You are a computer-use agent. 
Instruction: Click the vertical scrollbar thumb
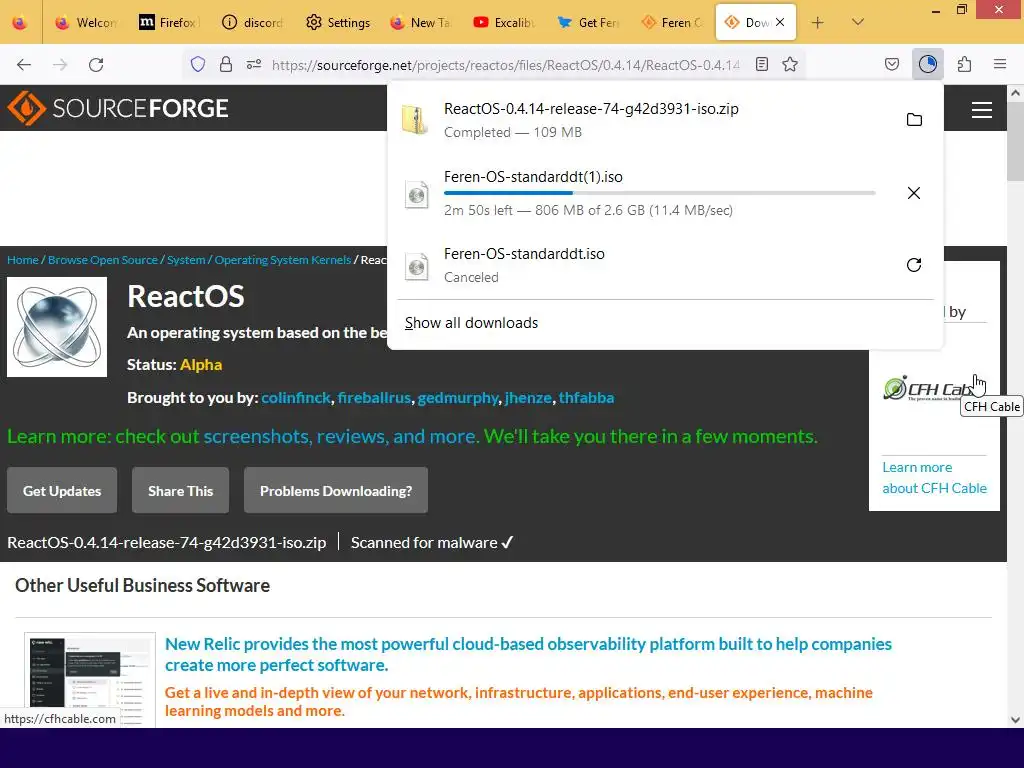(x=1016, y=140)
